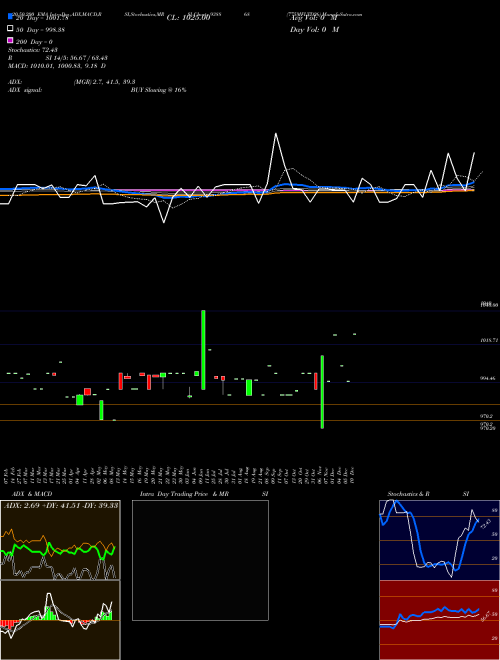Click the '(MGR) 2.7, 41.5, 39.3' ADX values
The image size is (500, 660).
tap(104, 82)
